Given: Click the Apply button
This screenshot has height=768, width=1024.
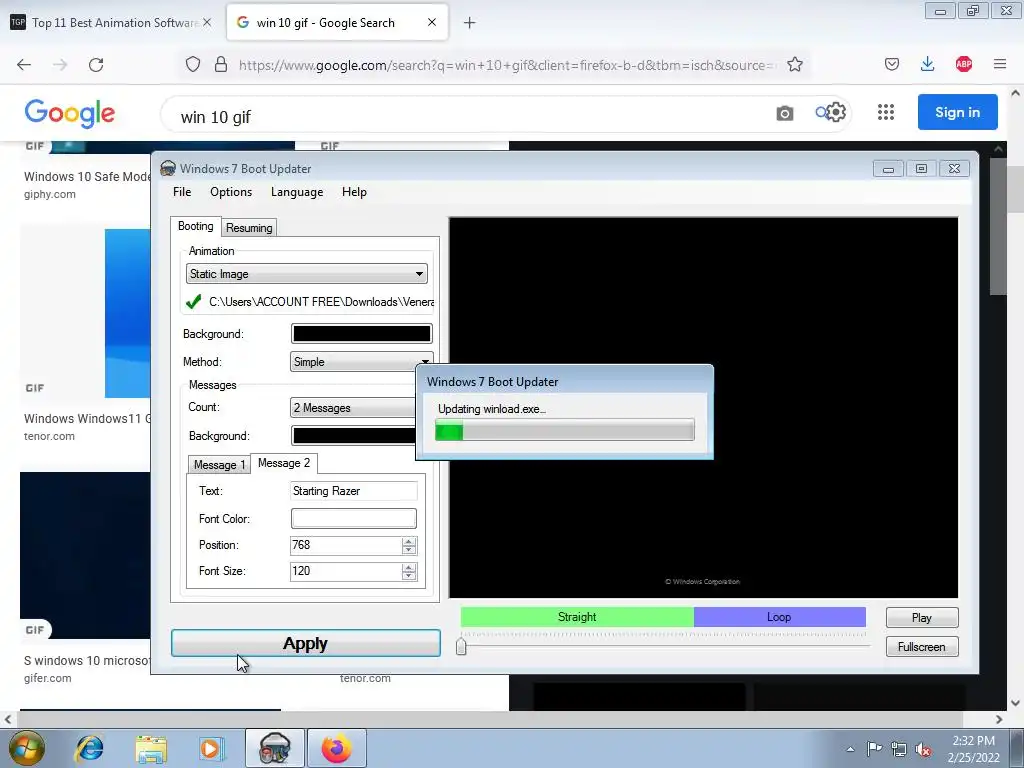Looking at the screenshot, I should click(x=306, y=643).
